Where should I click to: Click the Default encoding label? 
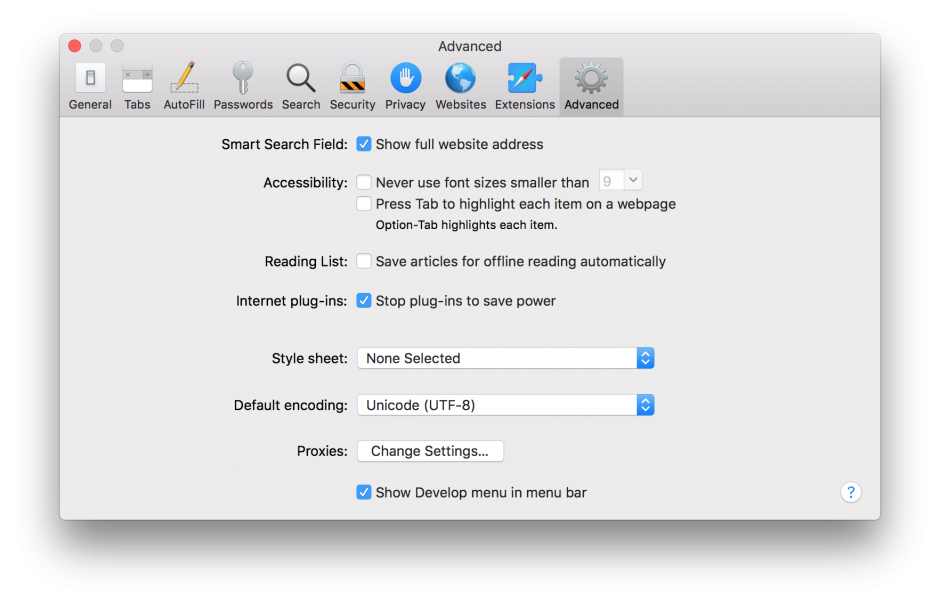tap(291, 405)
